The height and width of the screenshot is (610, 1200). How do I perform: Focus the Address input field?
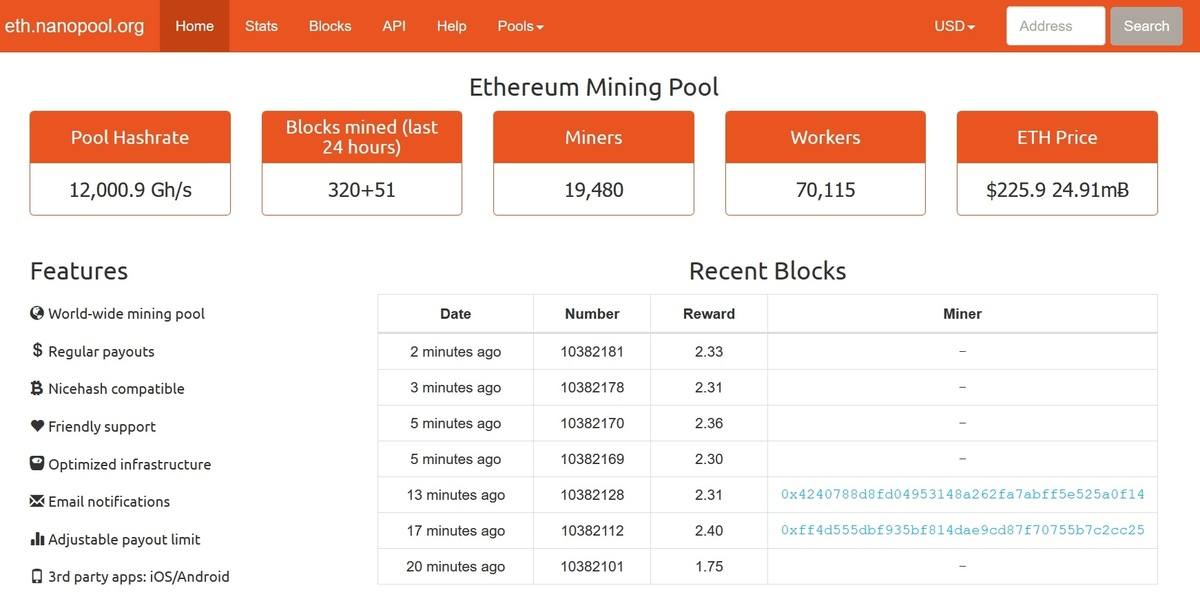[1055, 26]
